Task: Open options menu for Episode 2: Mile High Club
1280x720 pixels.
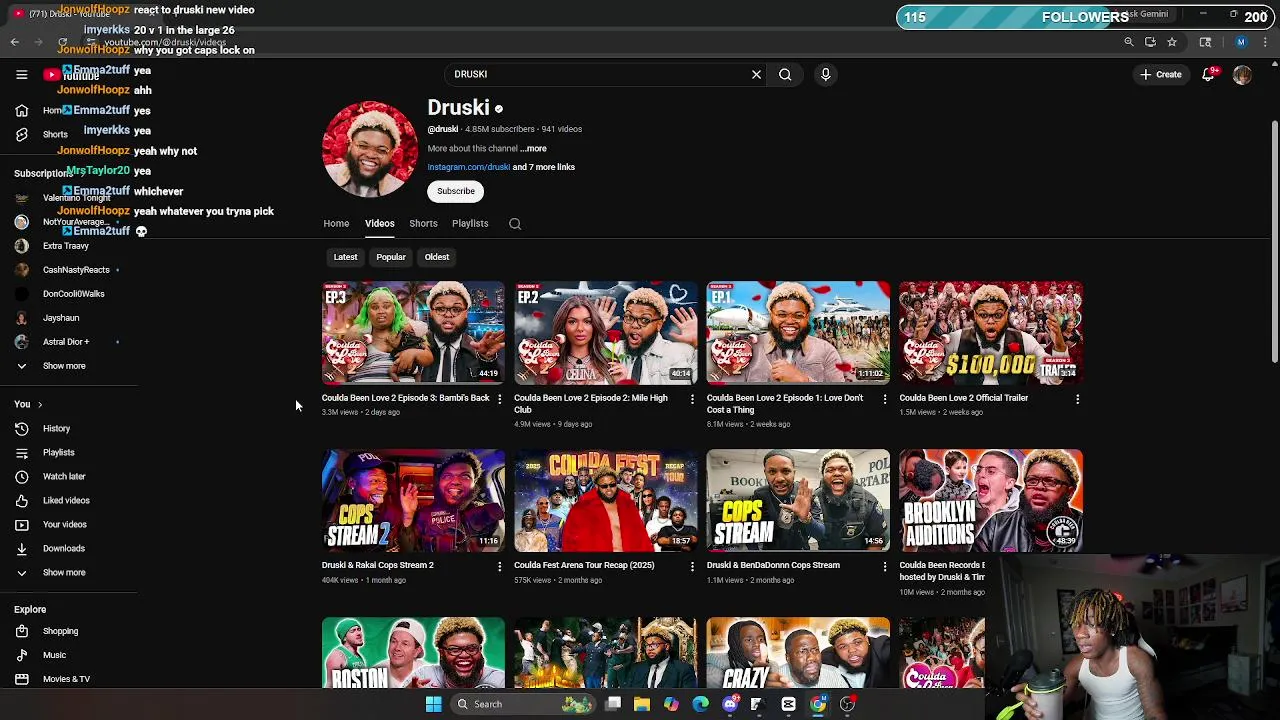Action: pyautogui.click(x=692, y=399)
